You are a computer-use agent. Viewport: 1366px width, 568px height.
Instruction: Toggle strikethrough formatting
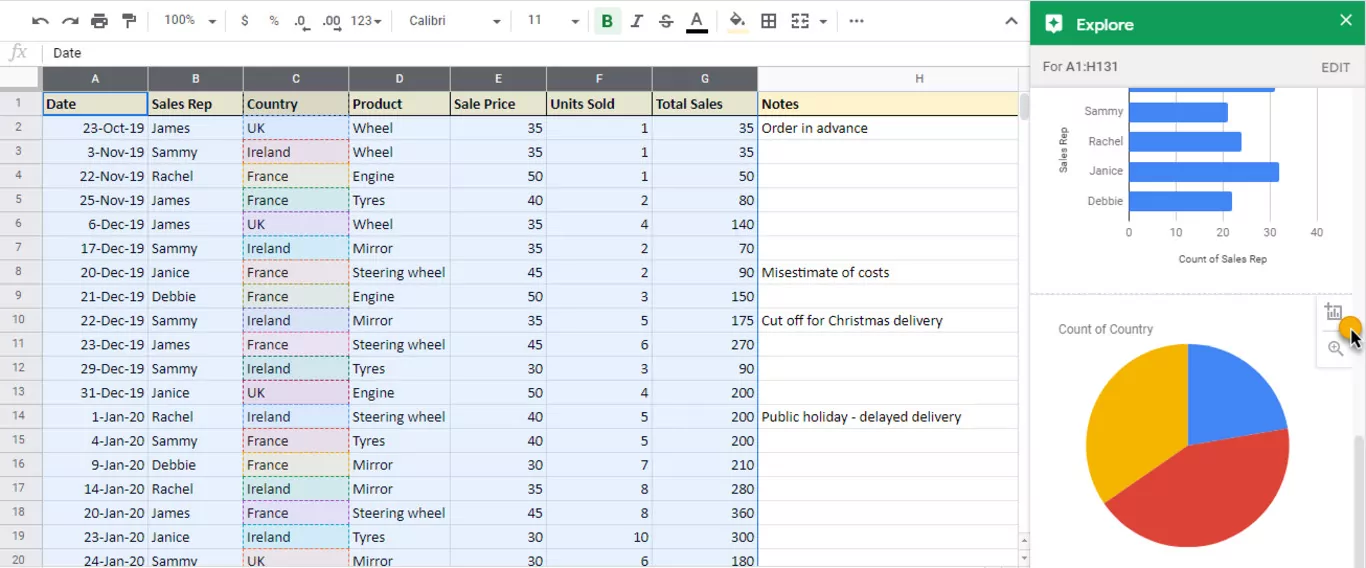pyautogui.click(x=666, y=21)
